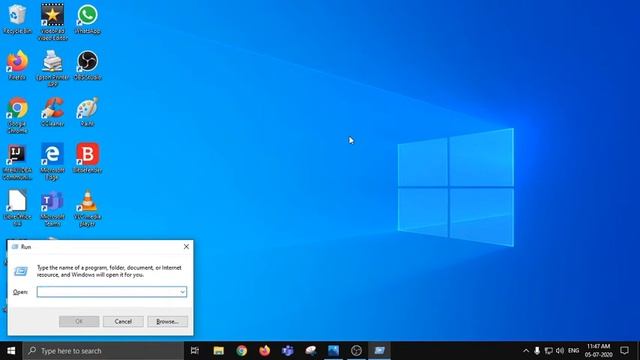
Task: Open Task View on the taskbar
Action: 195,351
